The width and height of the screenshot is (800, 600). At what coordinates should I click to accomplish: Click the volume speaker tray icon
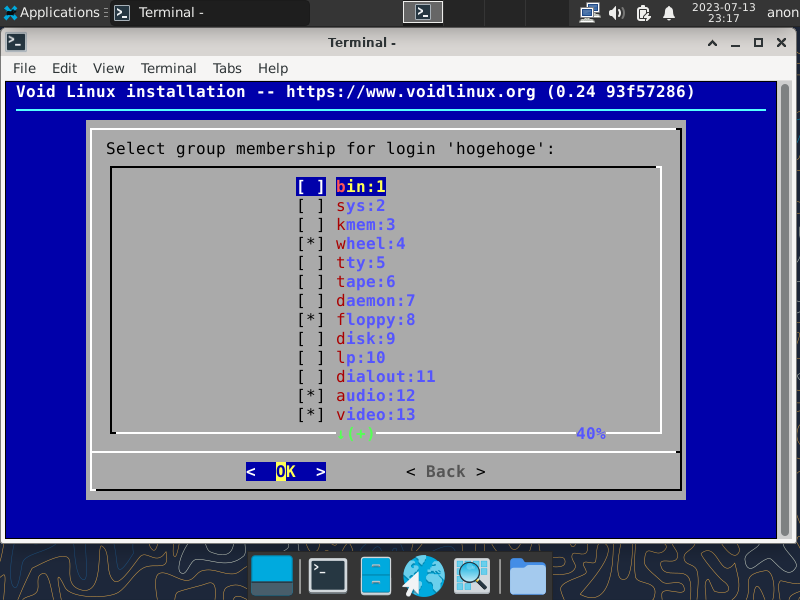pyautogui.click(x=617, y=13)
